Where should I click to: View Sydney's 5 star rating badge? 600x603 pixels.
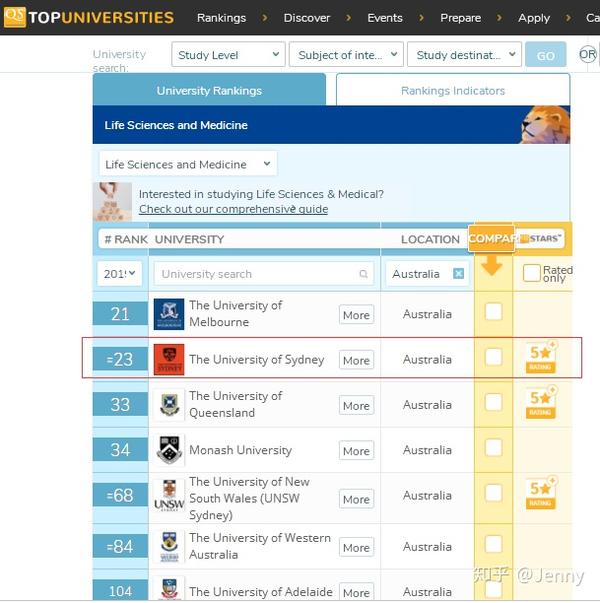click(541, 358)
